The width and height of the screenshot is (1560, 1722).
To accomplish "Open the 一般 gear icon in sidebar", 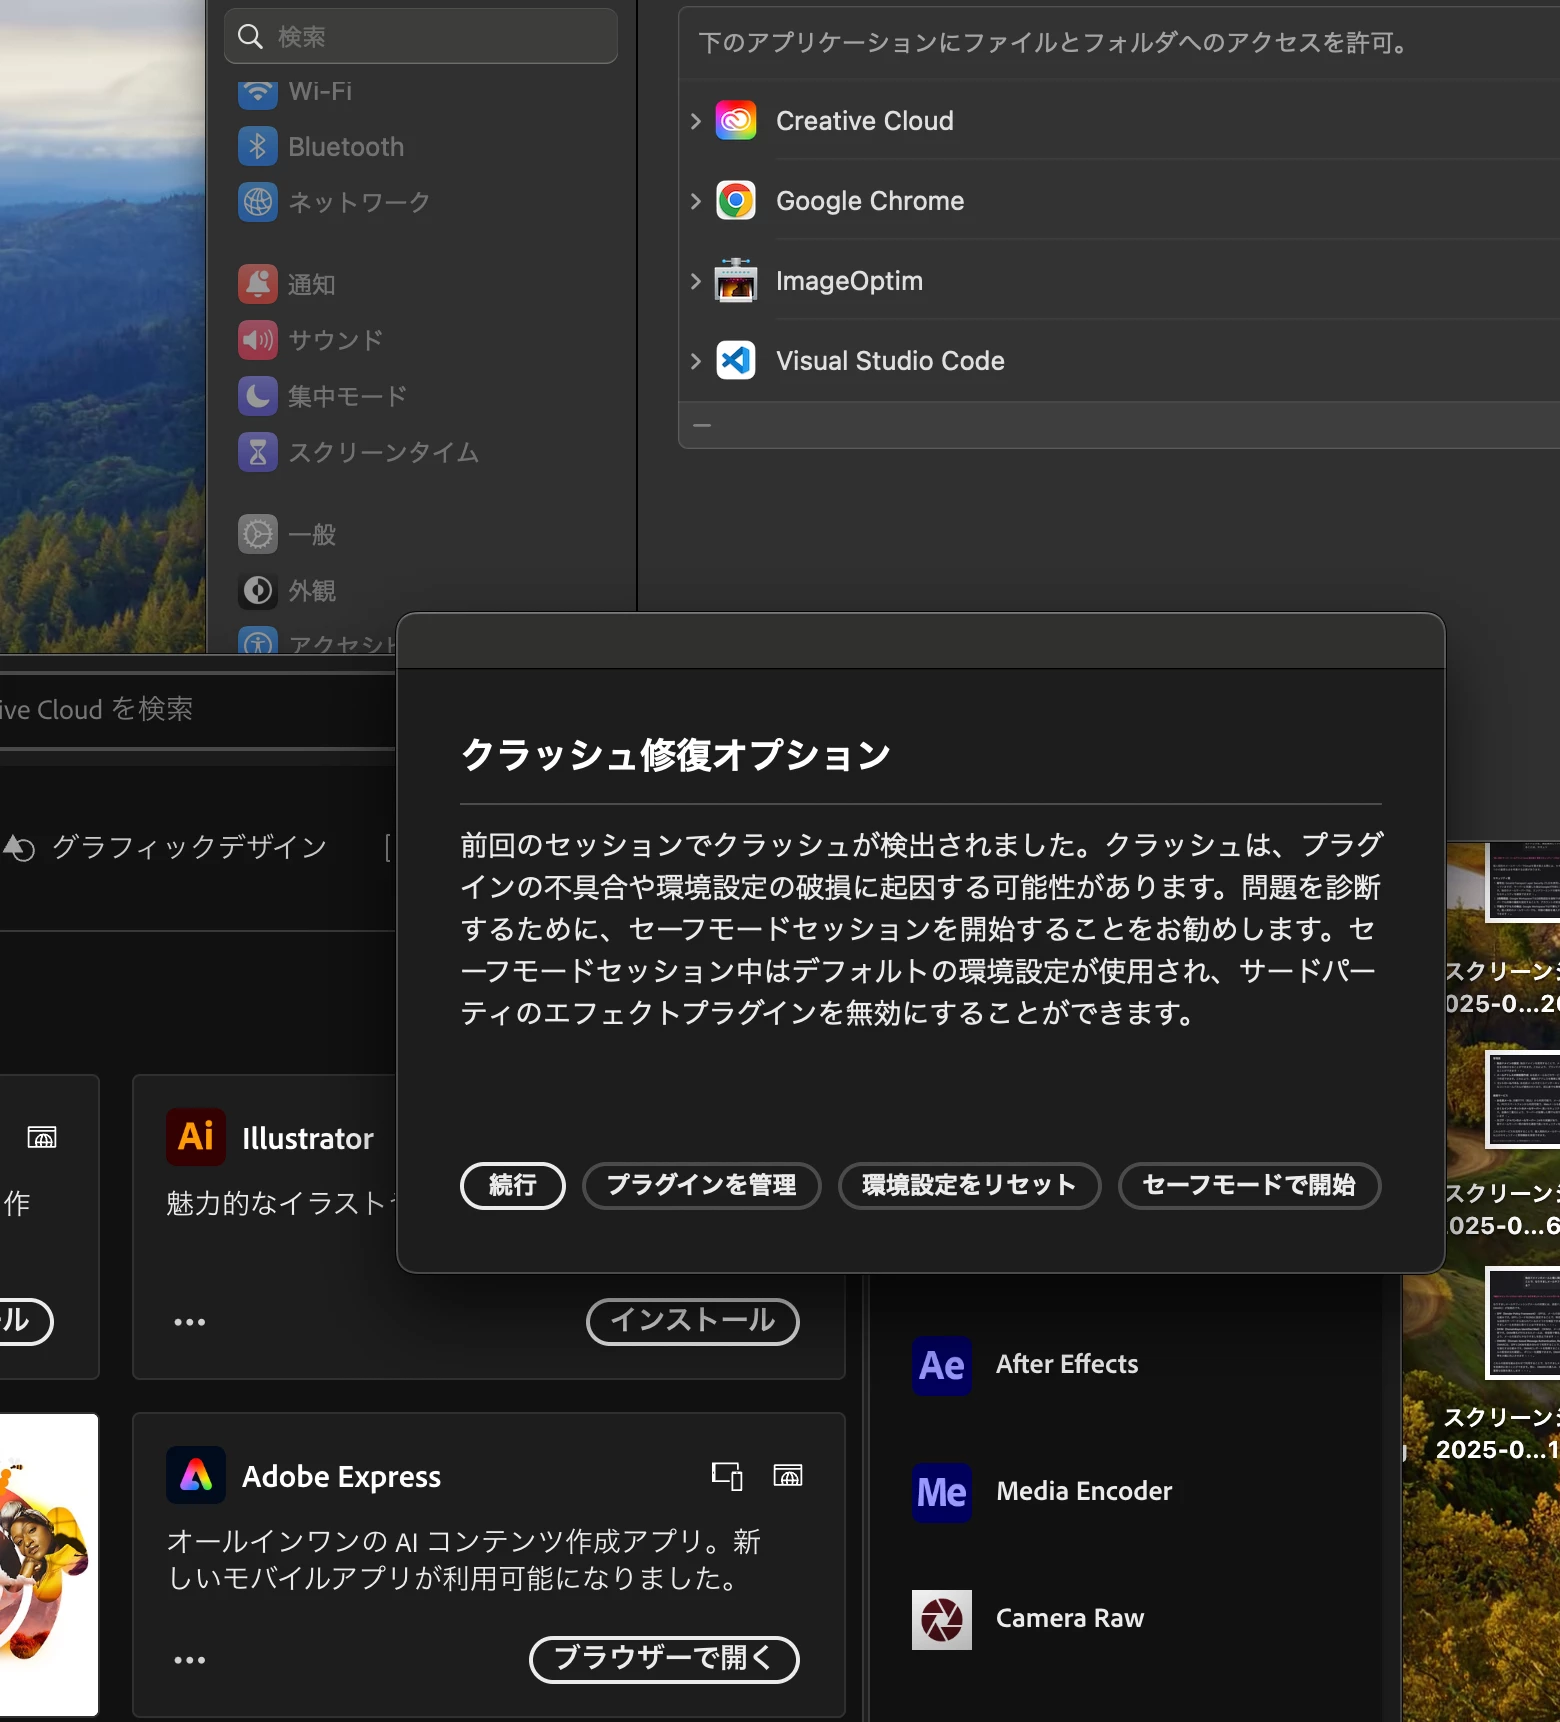I will [258, 534].
